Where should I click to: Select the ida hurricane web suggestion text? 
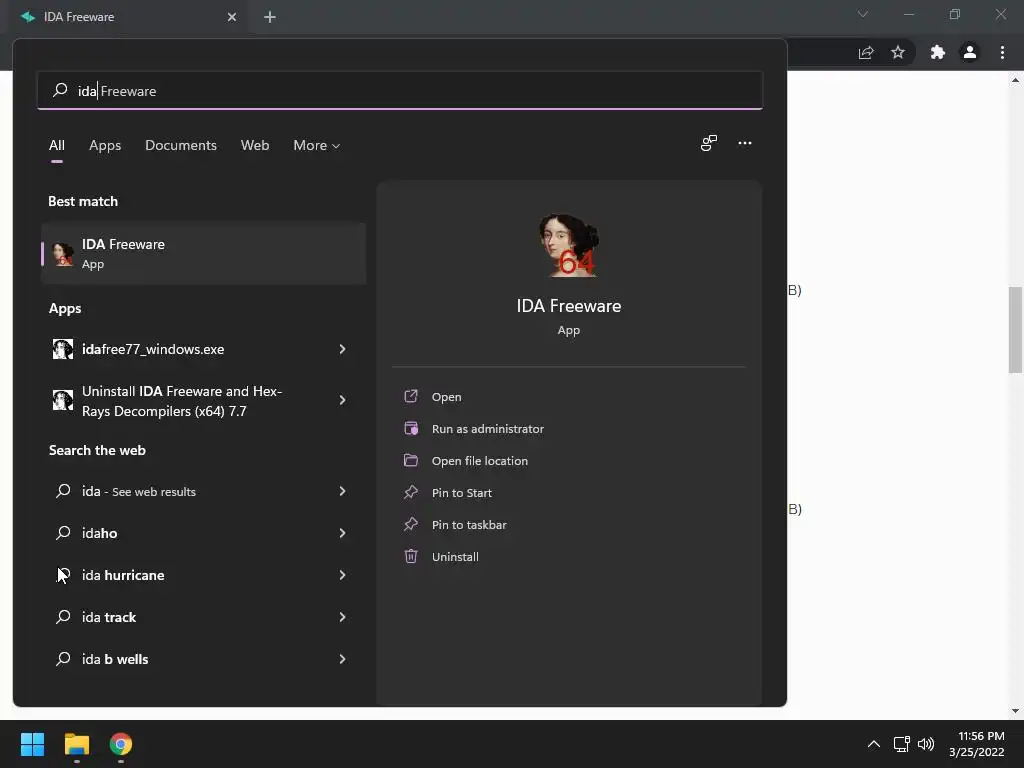point(123,575)
